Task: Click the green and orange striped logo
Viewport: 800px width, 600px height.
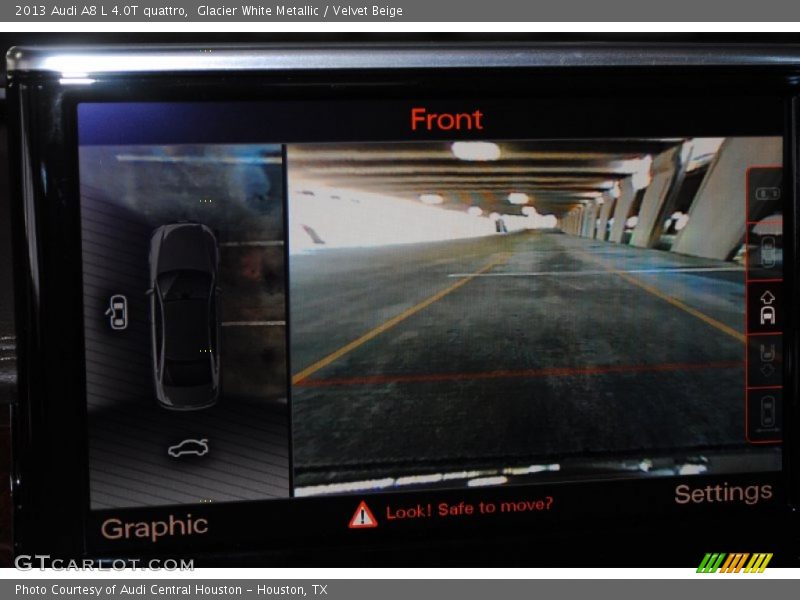Action: pos(734,562)
